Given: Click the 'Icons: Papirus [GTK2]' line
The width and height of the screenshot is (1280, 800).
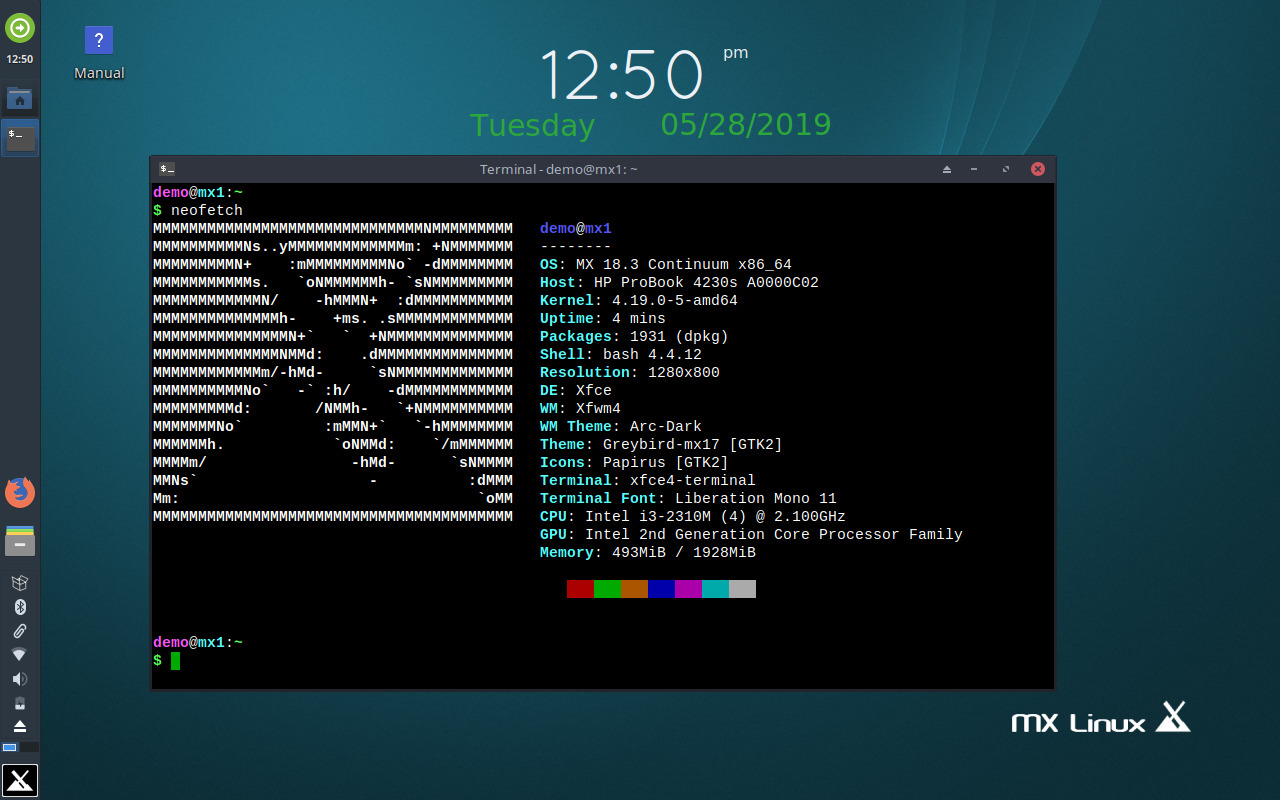Looking at the screenshot, I should 634,463.
